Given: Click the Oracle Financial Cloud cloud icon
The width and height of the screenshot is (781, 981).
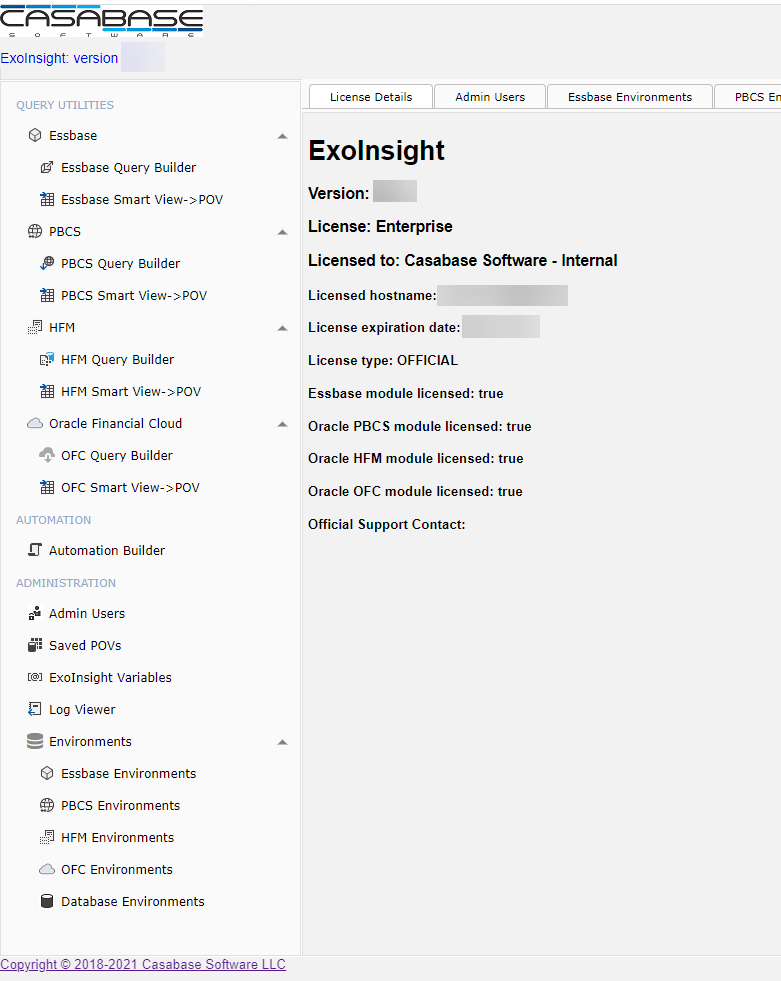Looking at the screenshot, I should tap(35, 424).
